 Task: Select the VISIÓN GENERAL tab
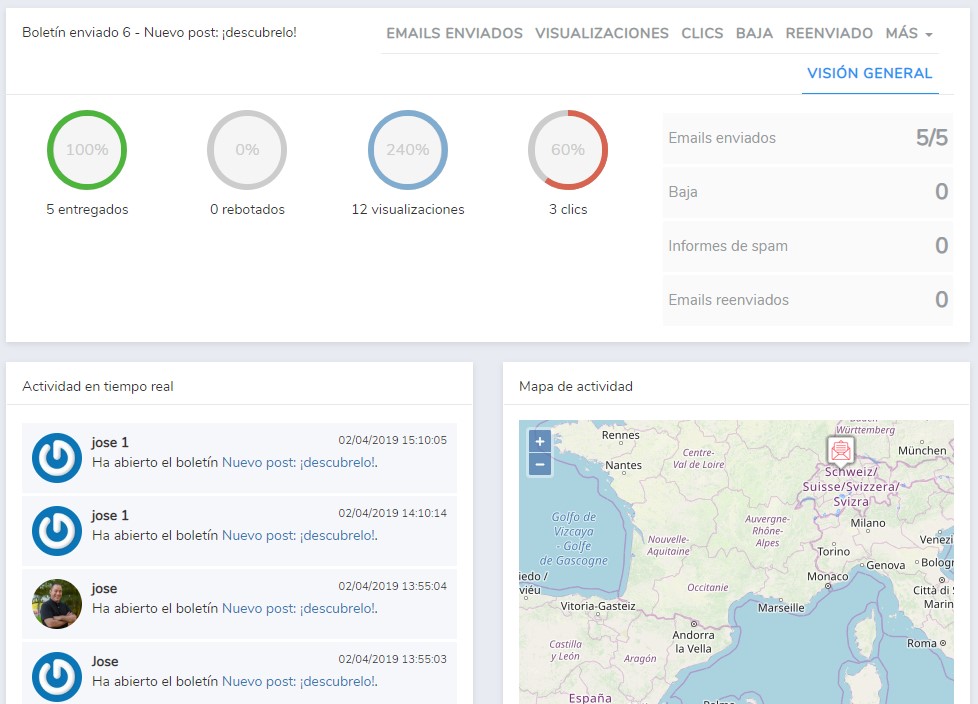[869, 73]
